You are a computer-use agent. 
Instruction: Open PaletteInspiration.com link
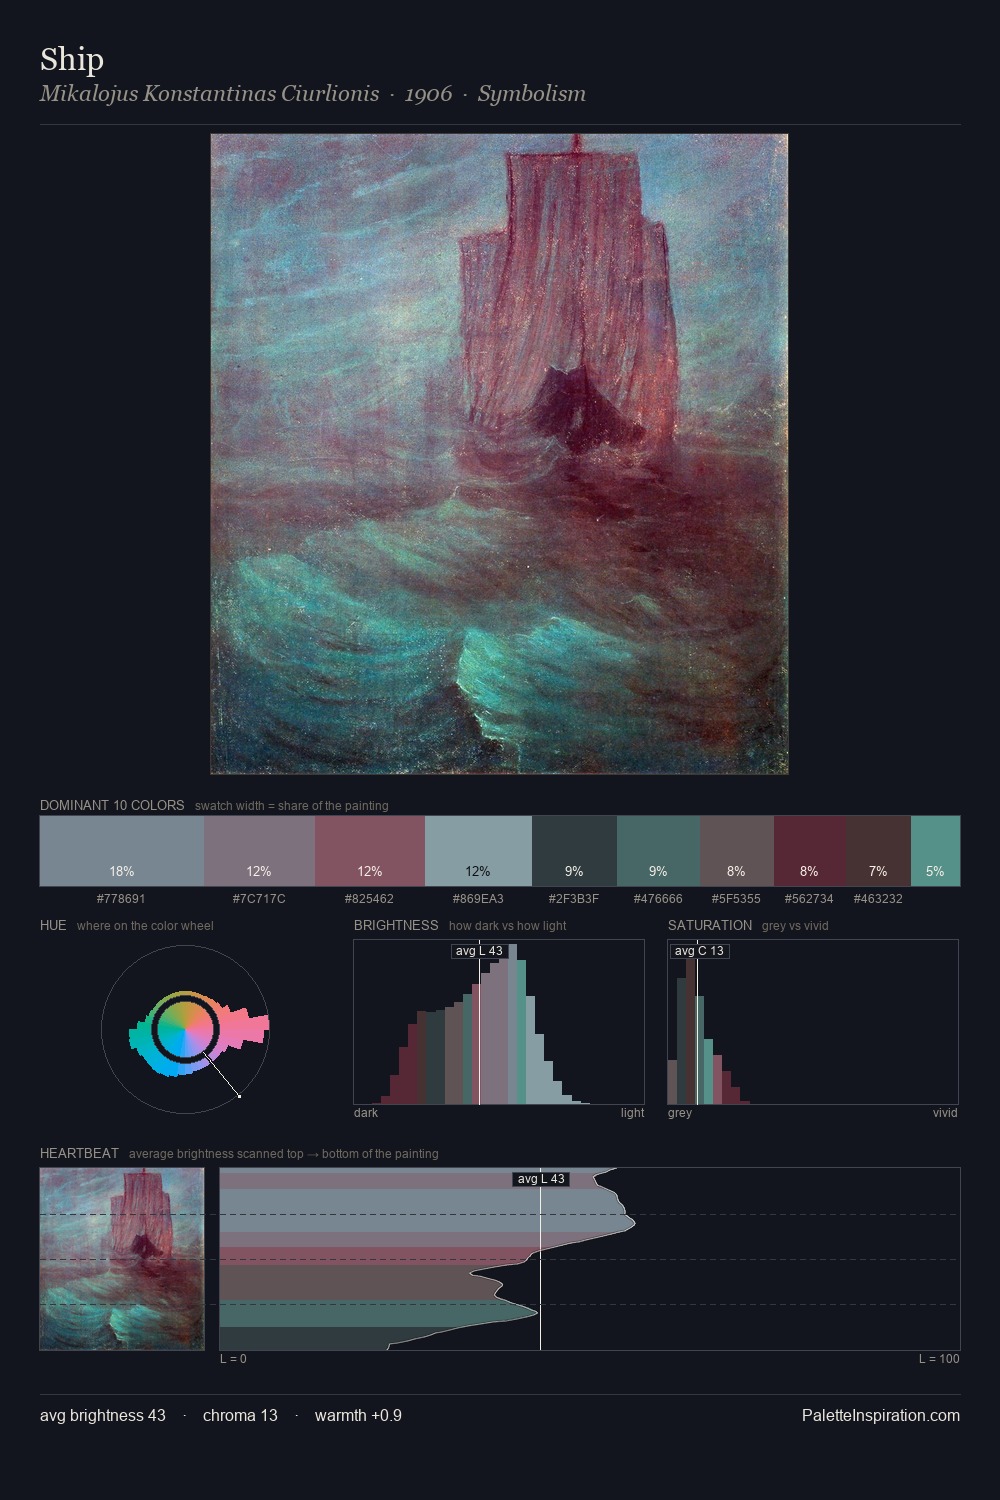pyautogui.click(x=881, y=1415)
